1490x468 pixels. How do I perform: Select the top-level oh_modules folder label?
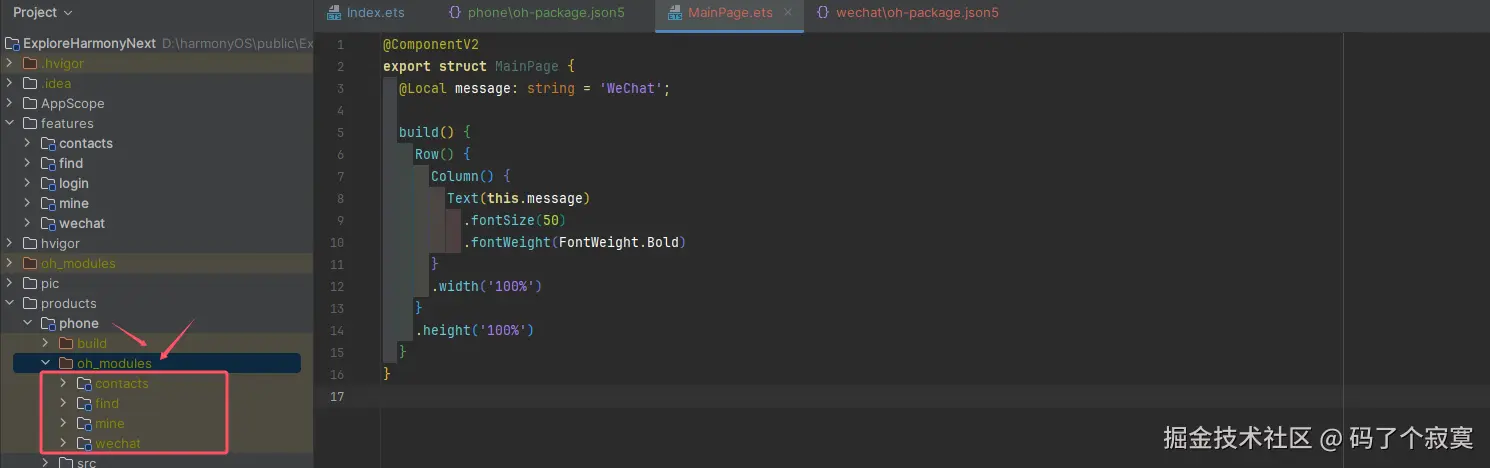(x=78, y=263)
